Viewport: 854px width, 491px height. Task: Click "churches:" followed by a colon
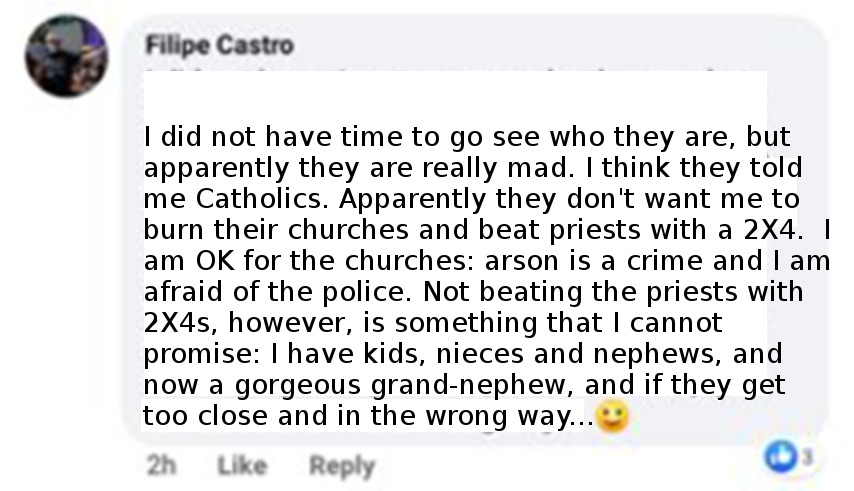pyautogui.click(x=410, y=261)
